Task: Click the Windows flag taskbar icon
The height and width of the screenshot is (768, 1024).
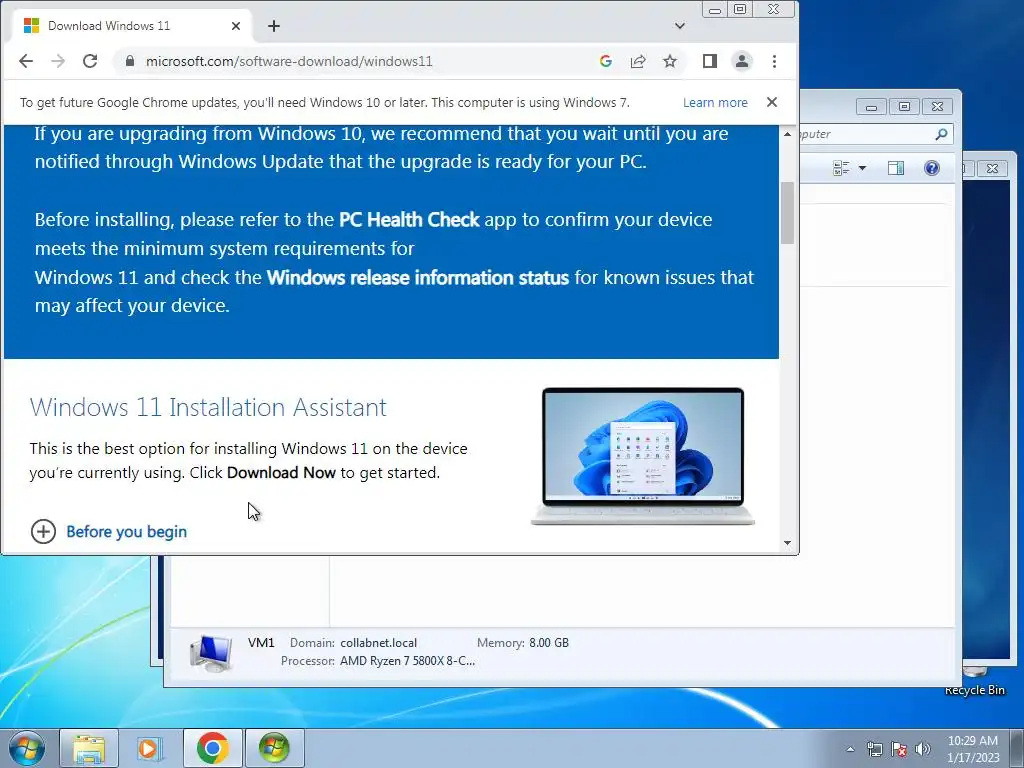Action: pos(274,748)
